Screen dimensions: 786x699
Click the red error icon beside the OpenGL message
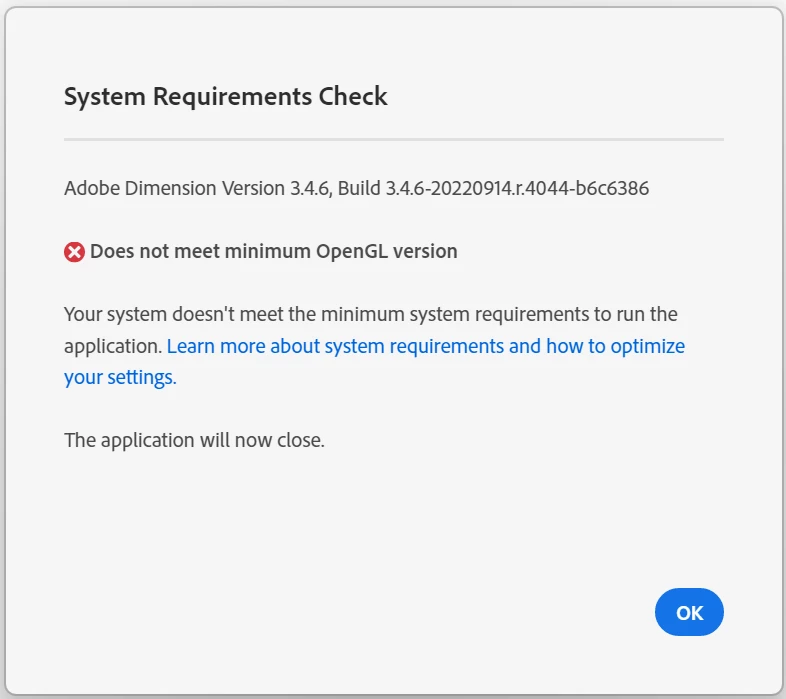pos(74,252)
